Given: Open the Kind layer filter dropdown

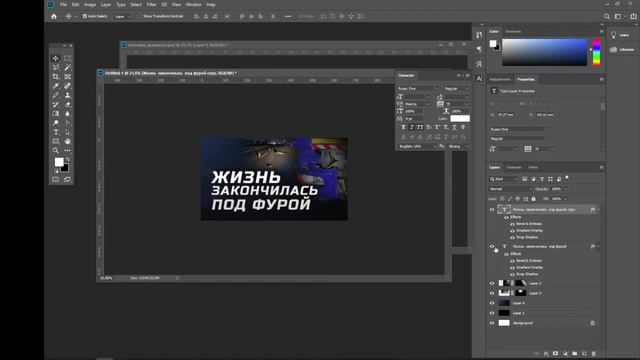Looking at the screenshot, I should [504, 179].
